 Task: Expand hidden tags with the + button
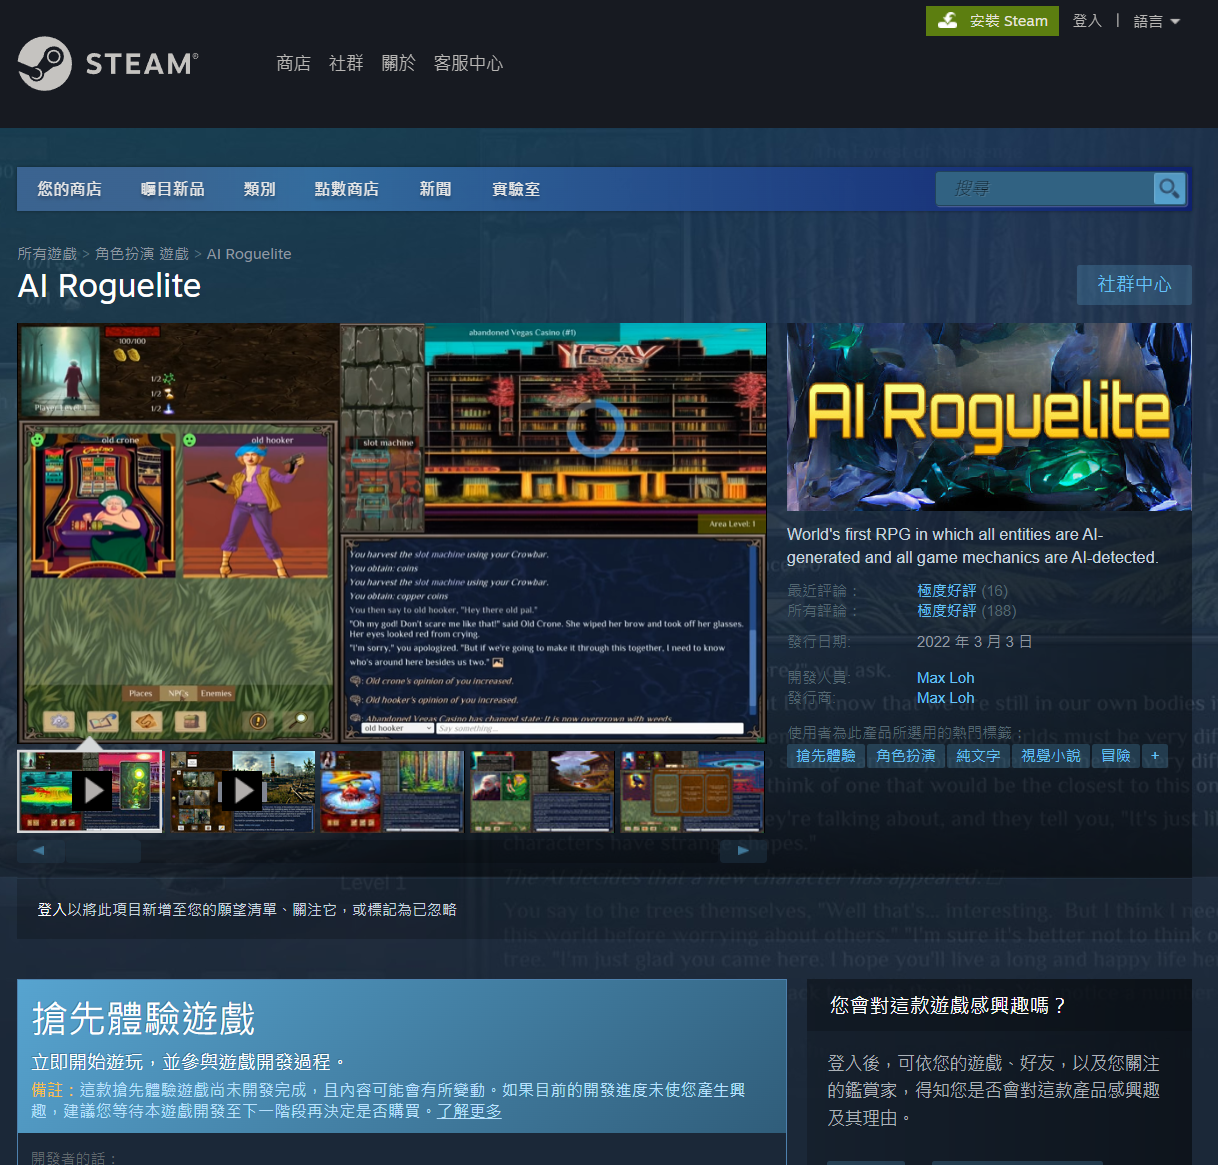[1154, 755]
